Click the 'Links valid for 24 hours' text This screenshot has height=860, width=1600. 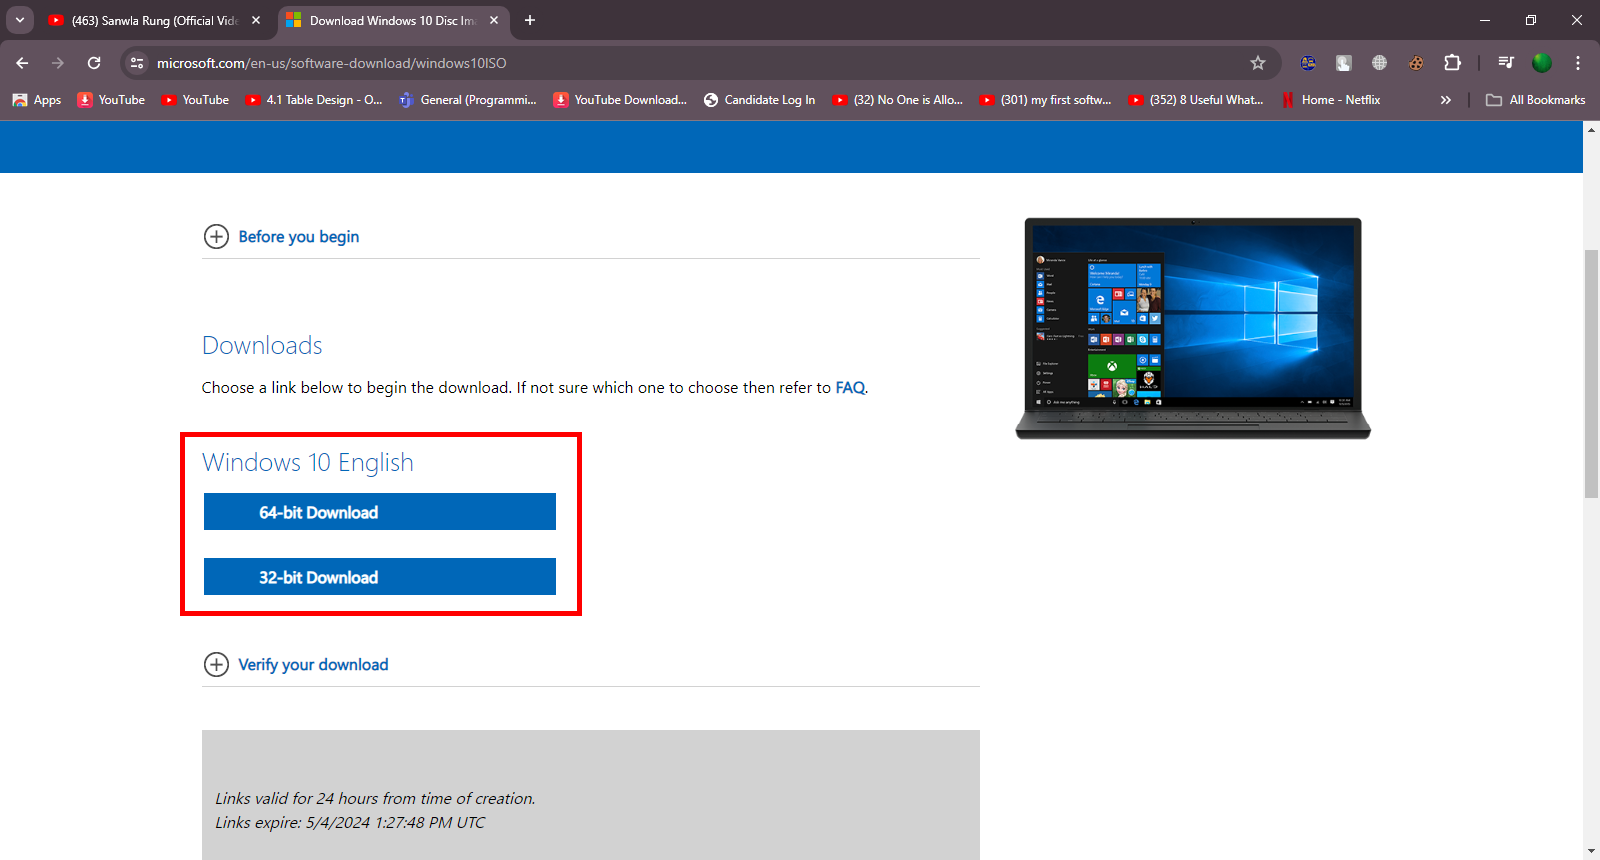(375, 798)
